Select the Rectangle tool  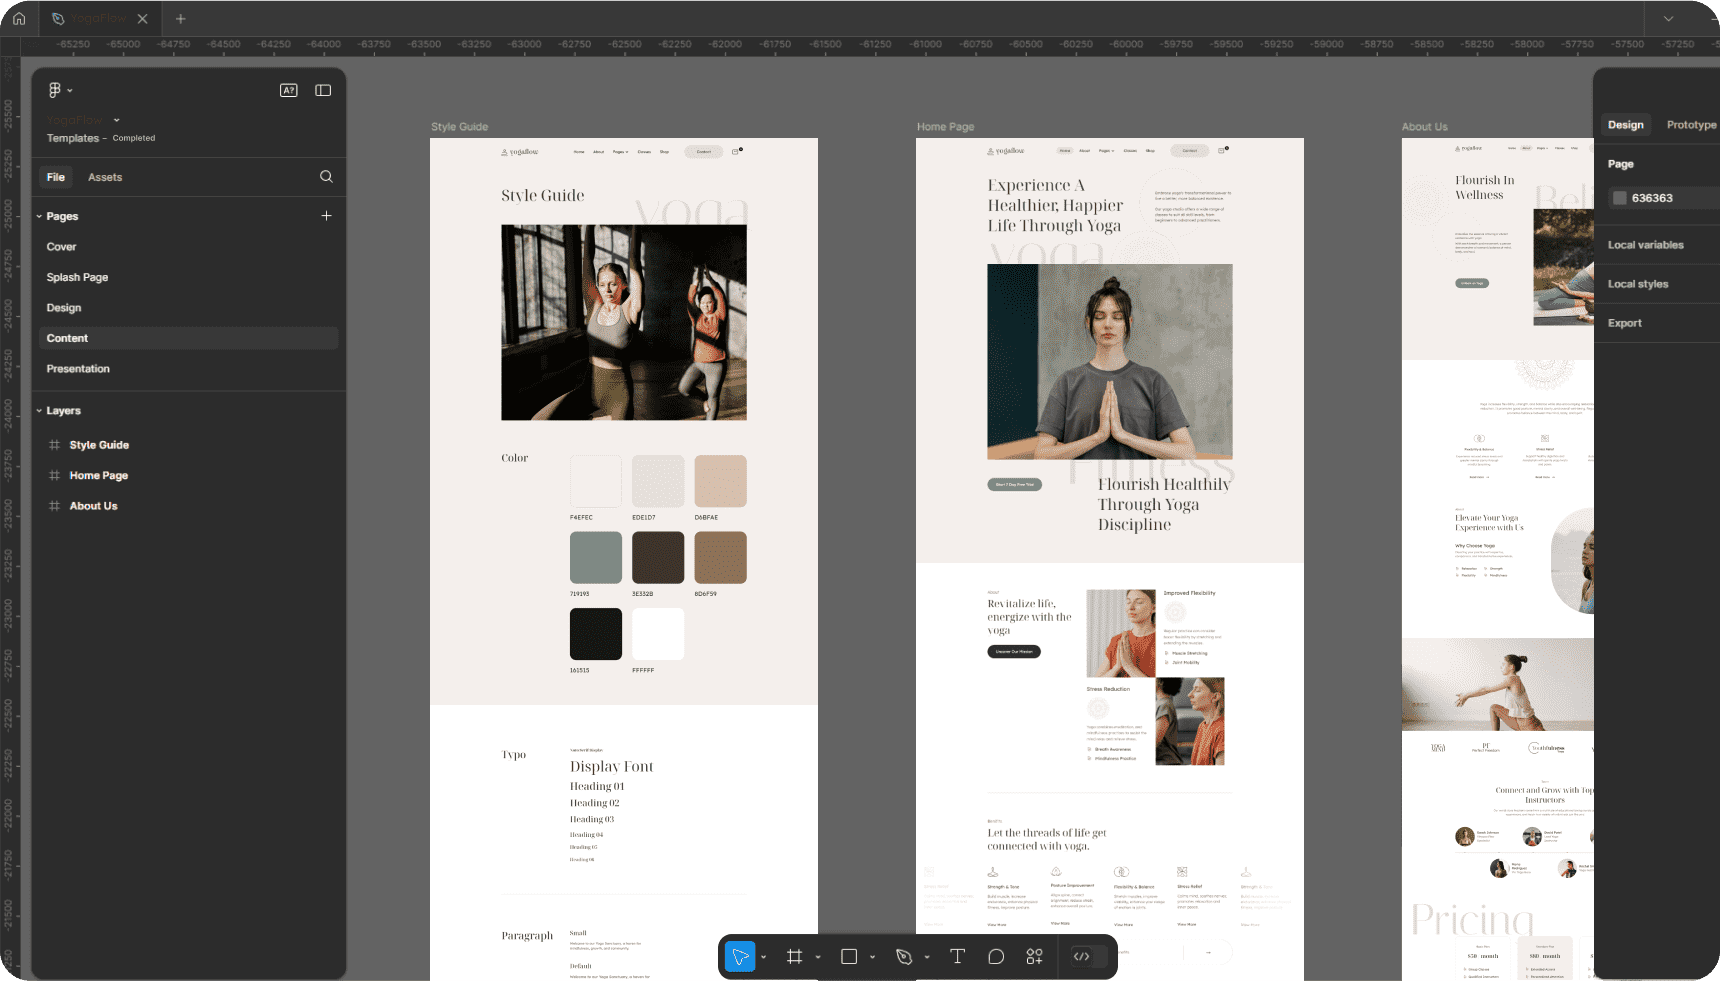[848, 956]
